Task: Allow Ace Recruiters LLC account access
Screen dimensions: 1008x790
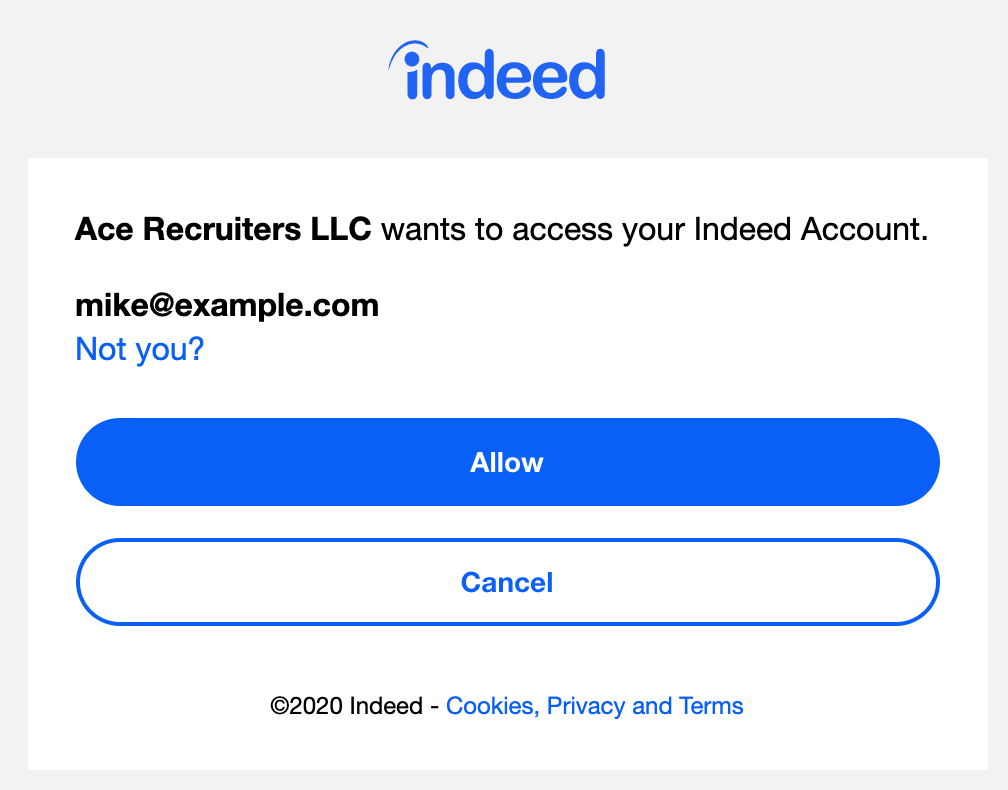Action: [x=507, y=462]
